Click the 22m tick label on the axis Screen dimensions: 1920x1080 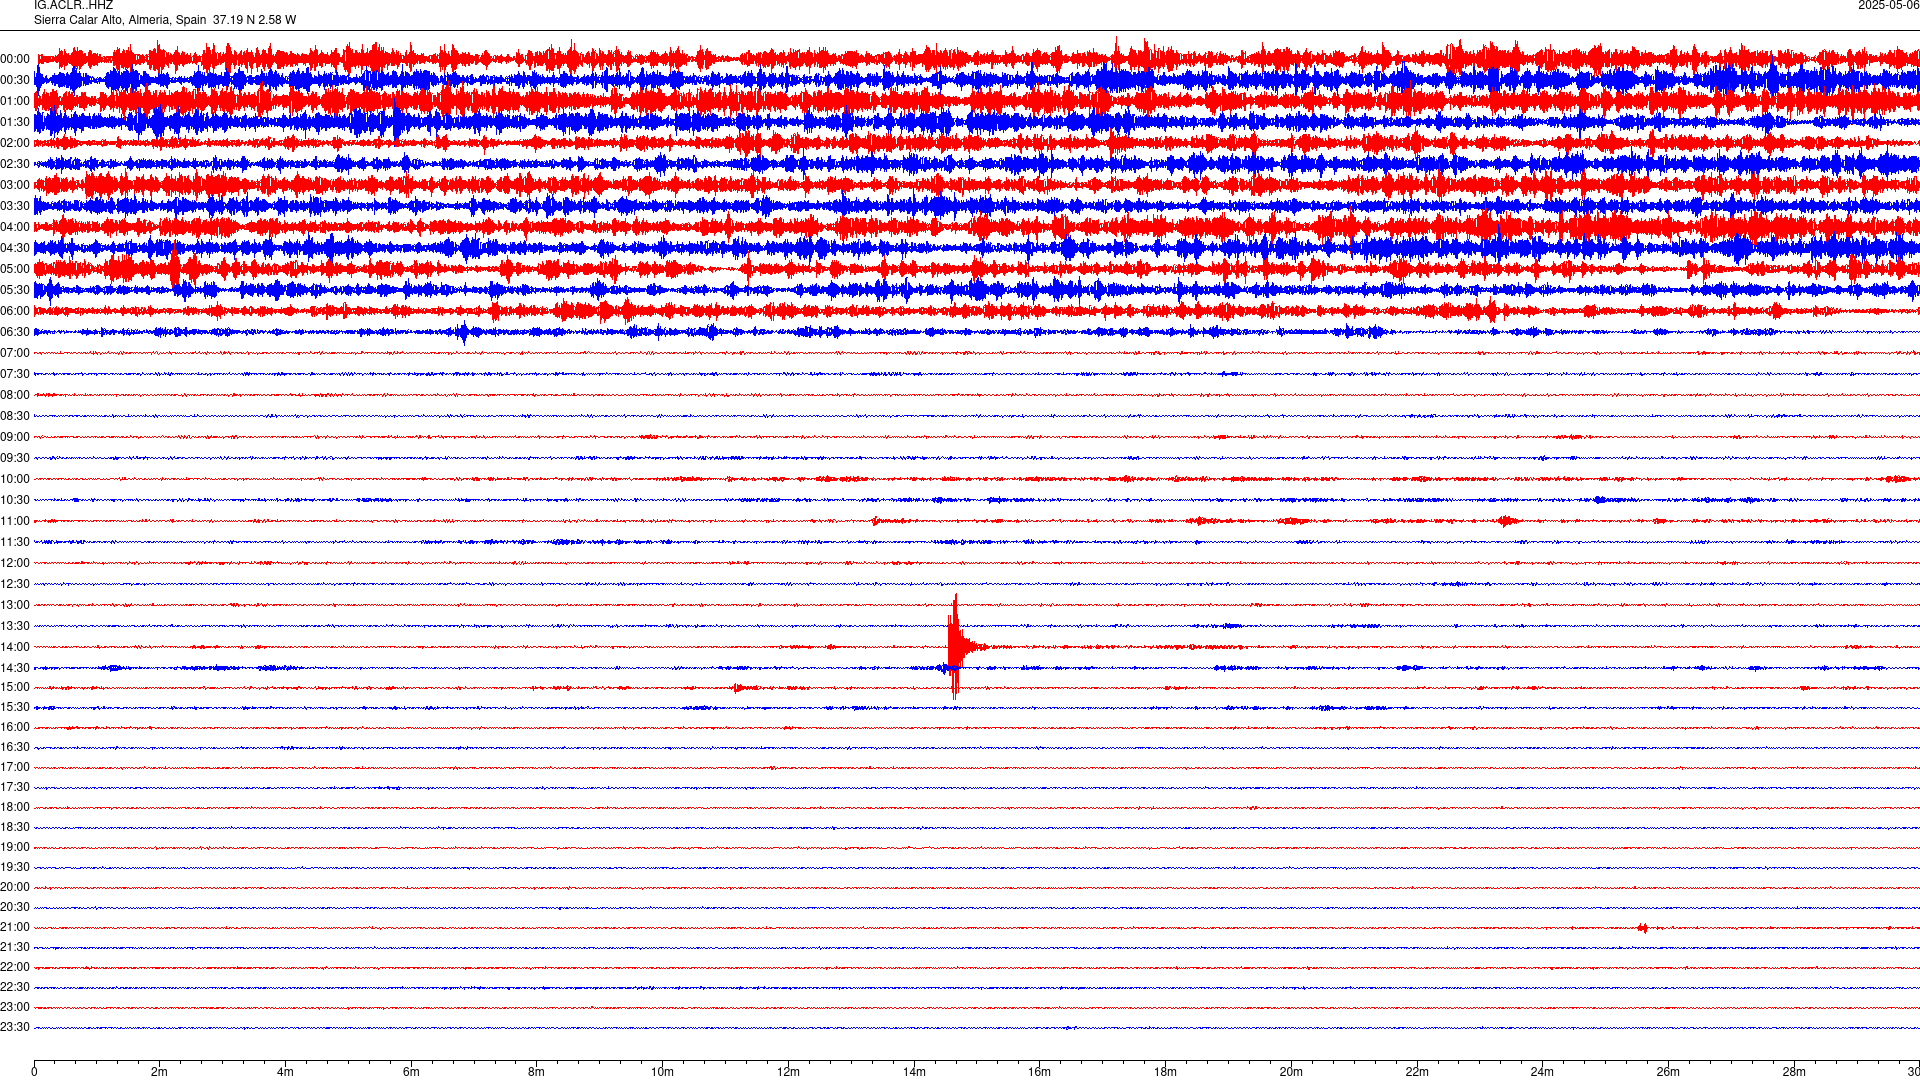pos(1417,1072)
